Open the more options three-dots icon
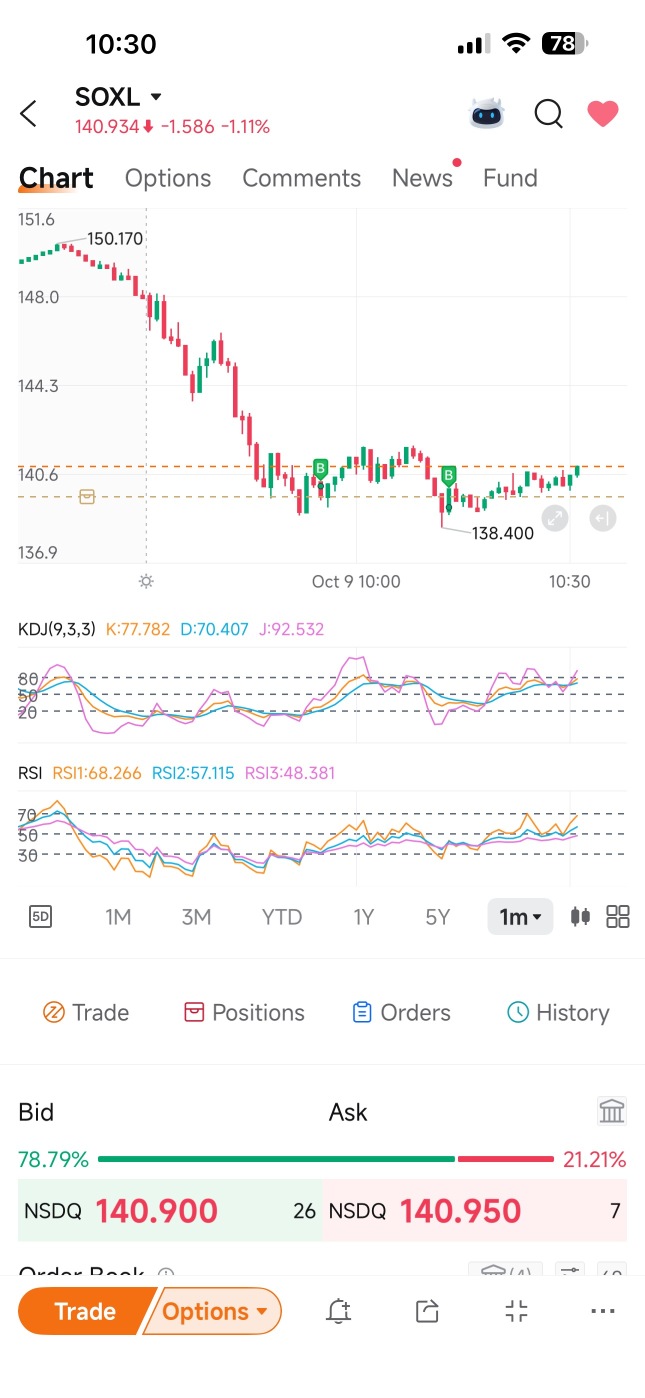 603,1312
